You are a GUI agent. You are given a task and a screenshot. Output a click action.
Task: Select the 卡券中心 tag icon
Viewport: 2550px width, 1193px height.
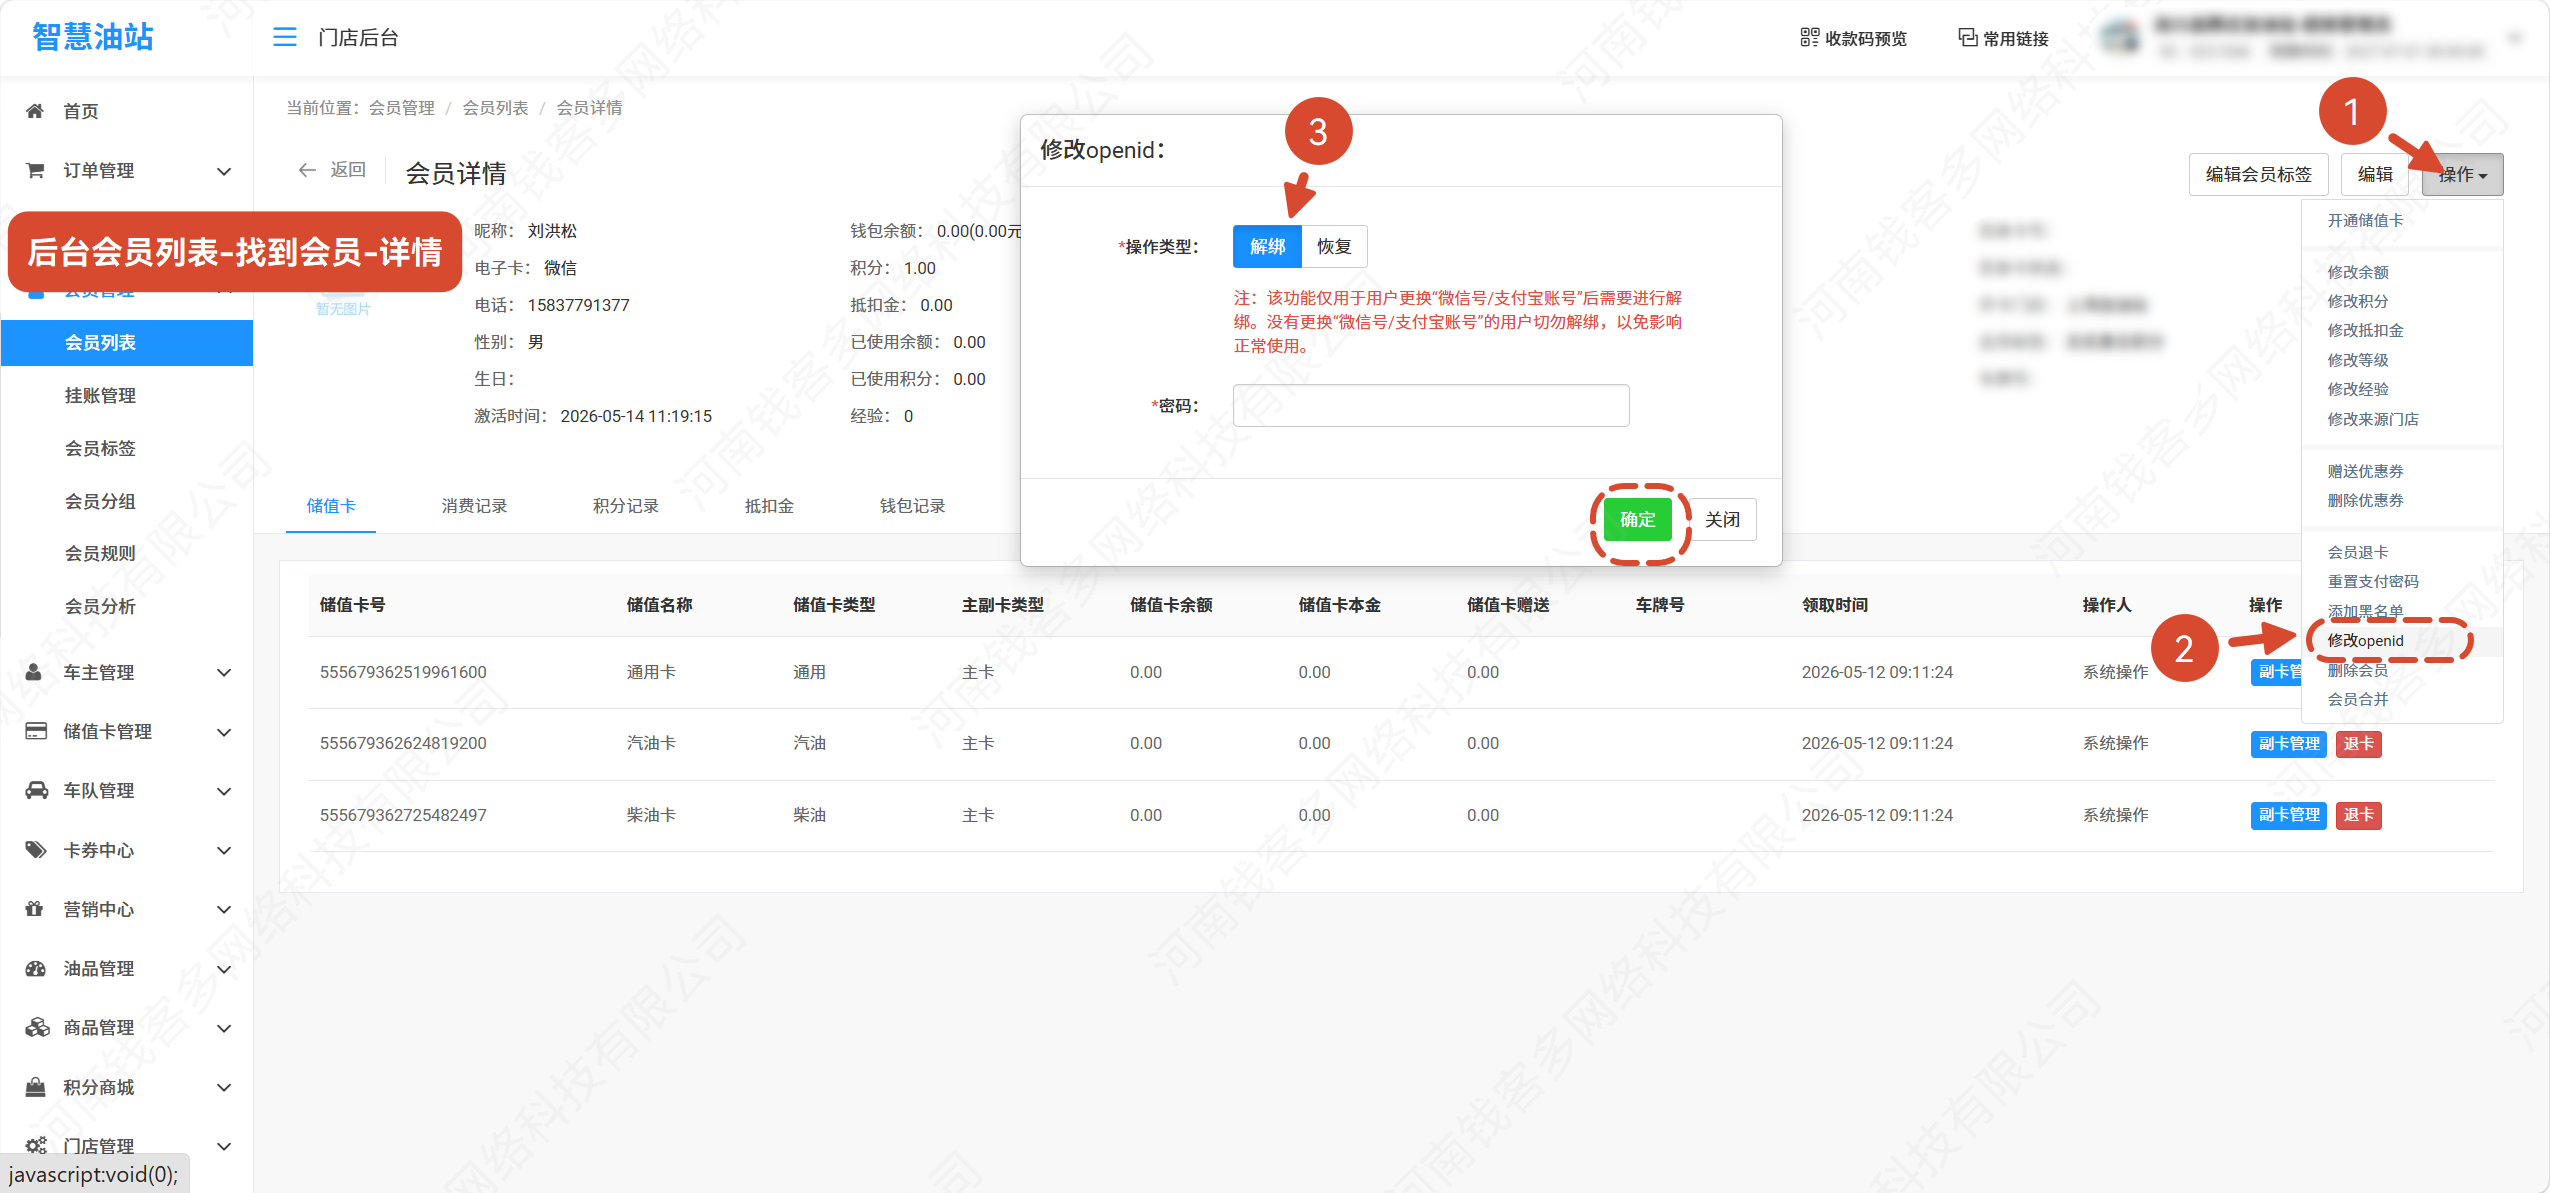[x=36, y=850]
